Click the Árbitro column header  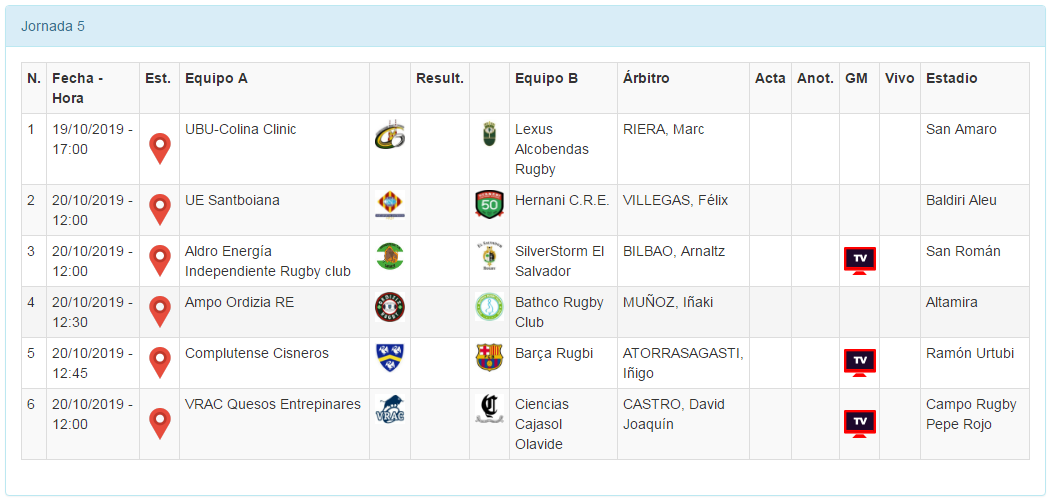[646, 78]
